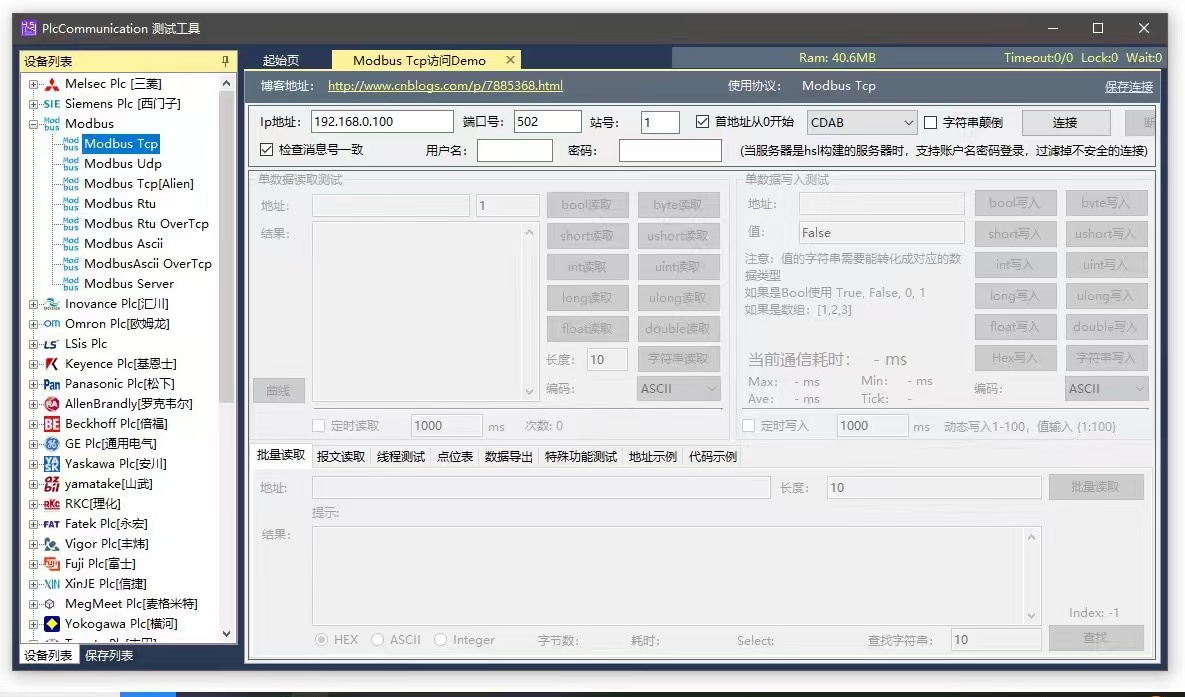1185x697 pixels.
Task: Open the 点位表 tab
Action: [x=455, y=457]
